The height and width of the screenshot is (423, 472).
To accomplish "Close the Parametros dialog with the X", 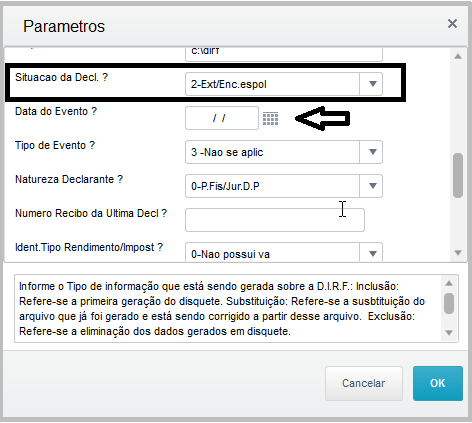I will [x=452, y=24].
